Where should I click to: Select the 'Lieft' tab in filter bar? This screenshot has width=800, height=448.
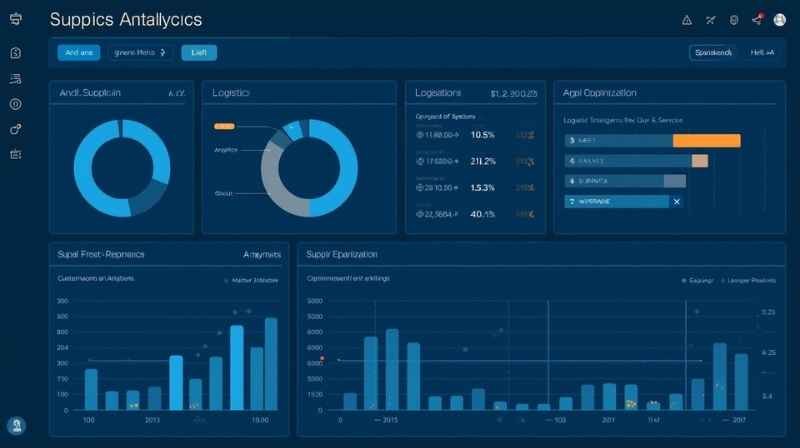tap(198, 52)
